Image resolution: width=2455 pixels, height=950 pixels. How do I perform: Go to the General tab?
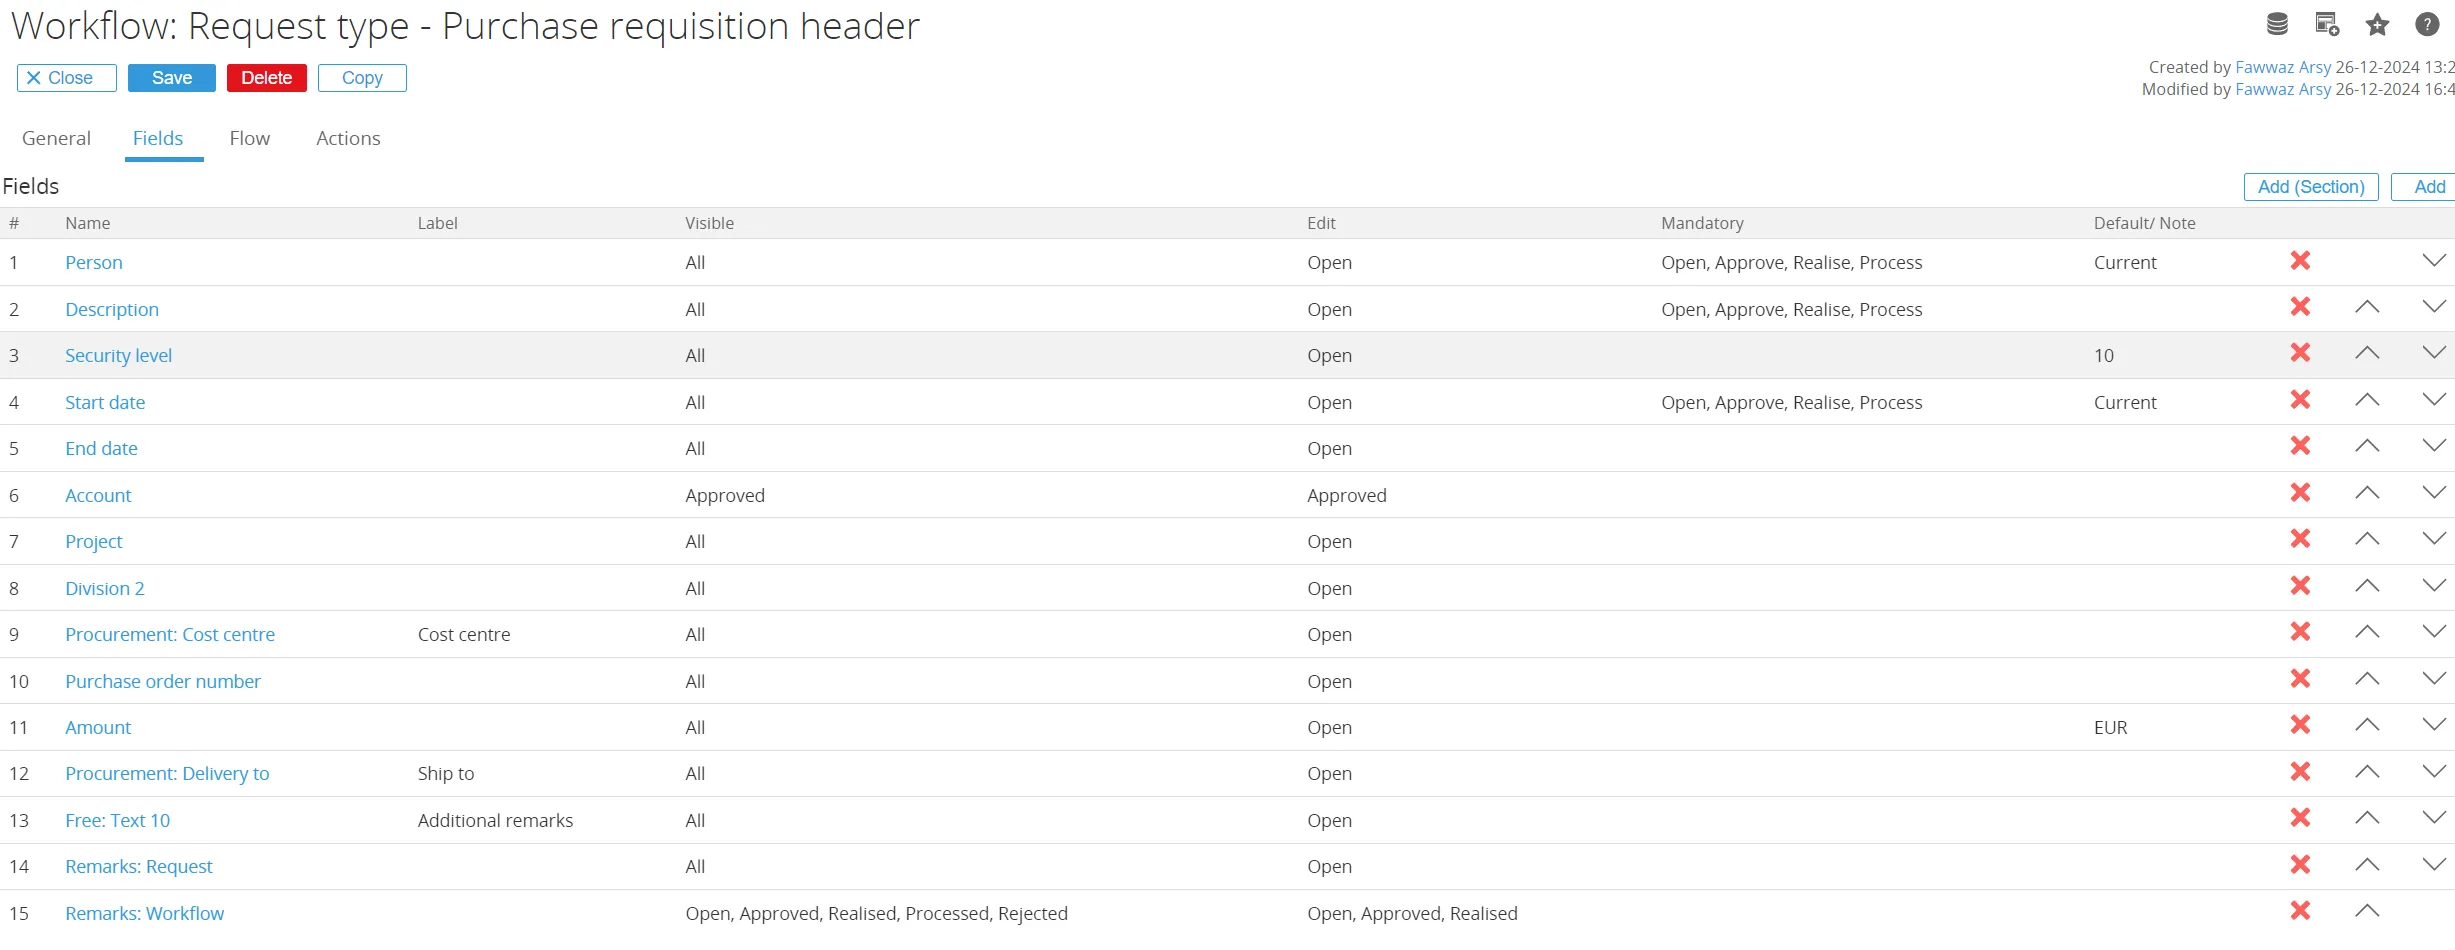tap(56, 139)
